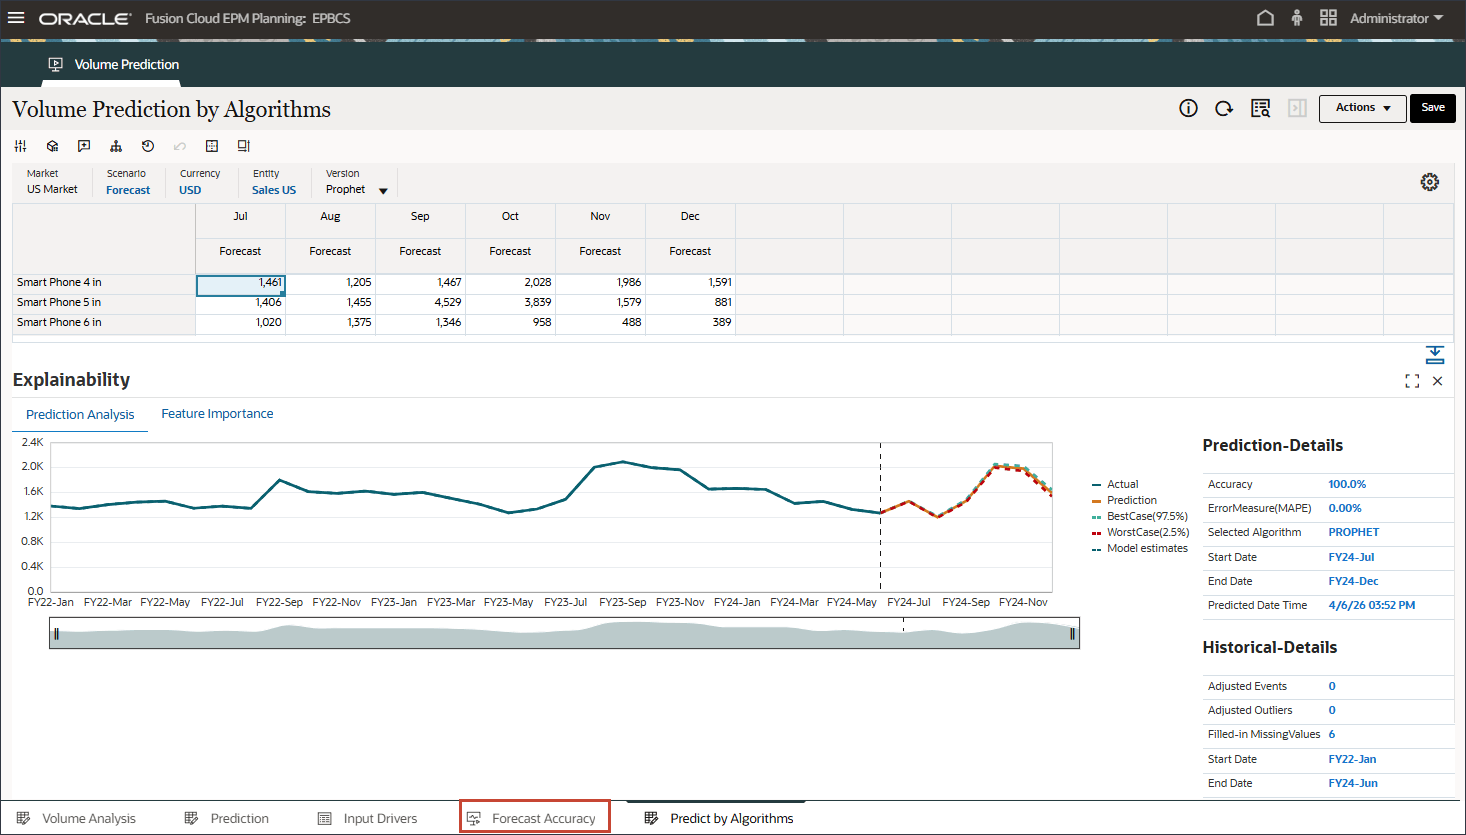The width and height of the screenshot is (1466, 835).
Task: Click the Volume Prediction page icon in the header
Action: 56,64
